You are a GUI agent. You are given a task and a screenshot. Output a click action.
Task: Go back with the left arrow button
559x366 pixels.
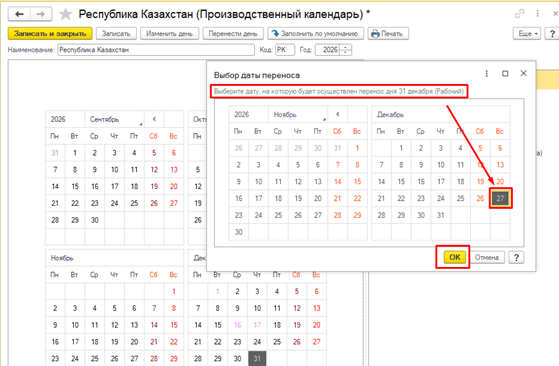coord(19,14)
